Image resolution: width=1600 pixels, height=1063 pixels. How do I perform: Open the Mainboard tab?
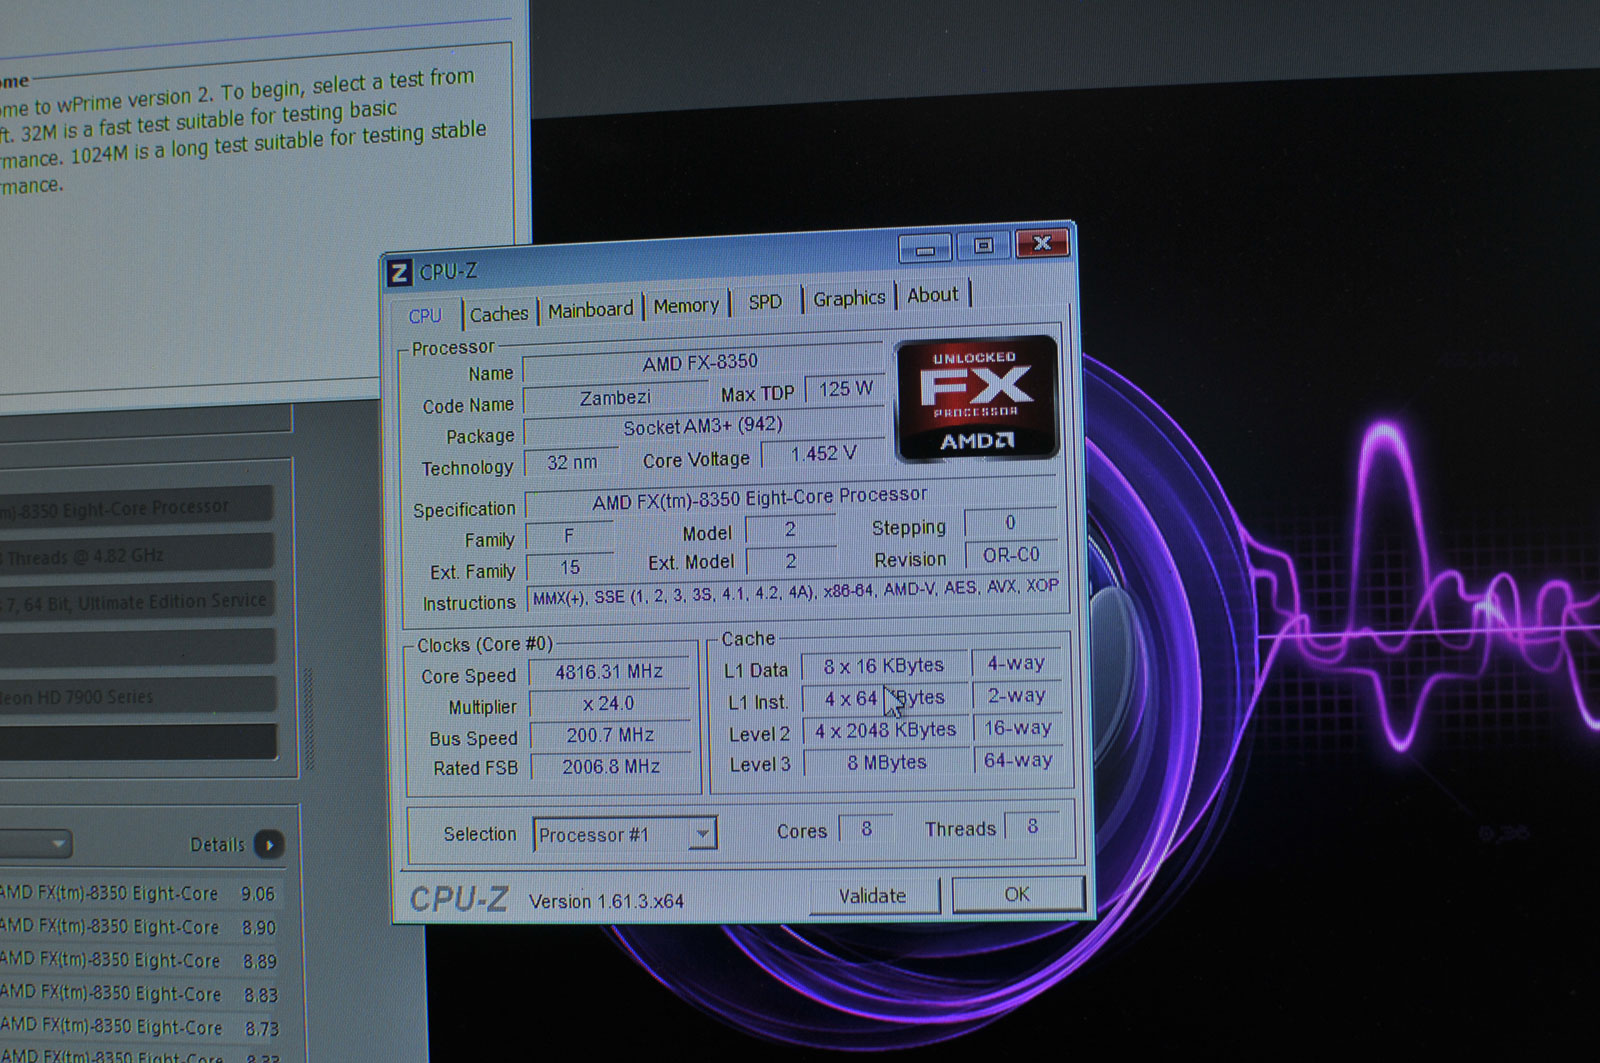point(590,308)
